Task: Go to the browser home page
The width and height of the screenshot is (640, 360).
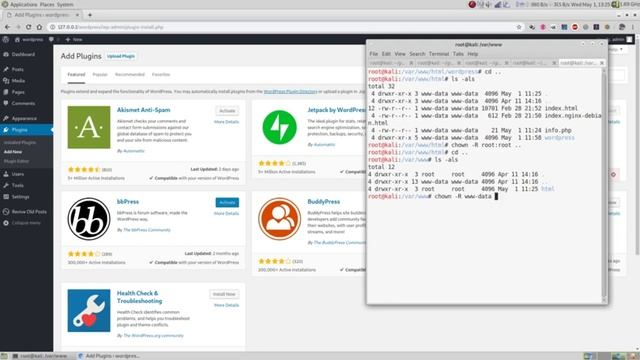Action: tap(39, 27)
